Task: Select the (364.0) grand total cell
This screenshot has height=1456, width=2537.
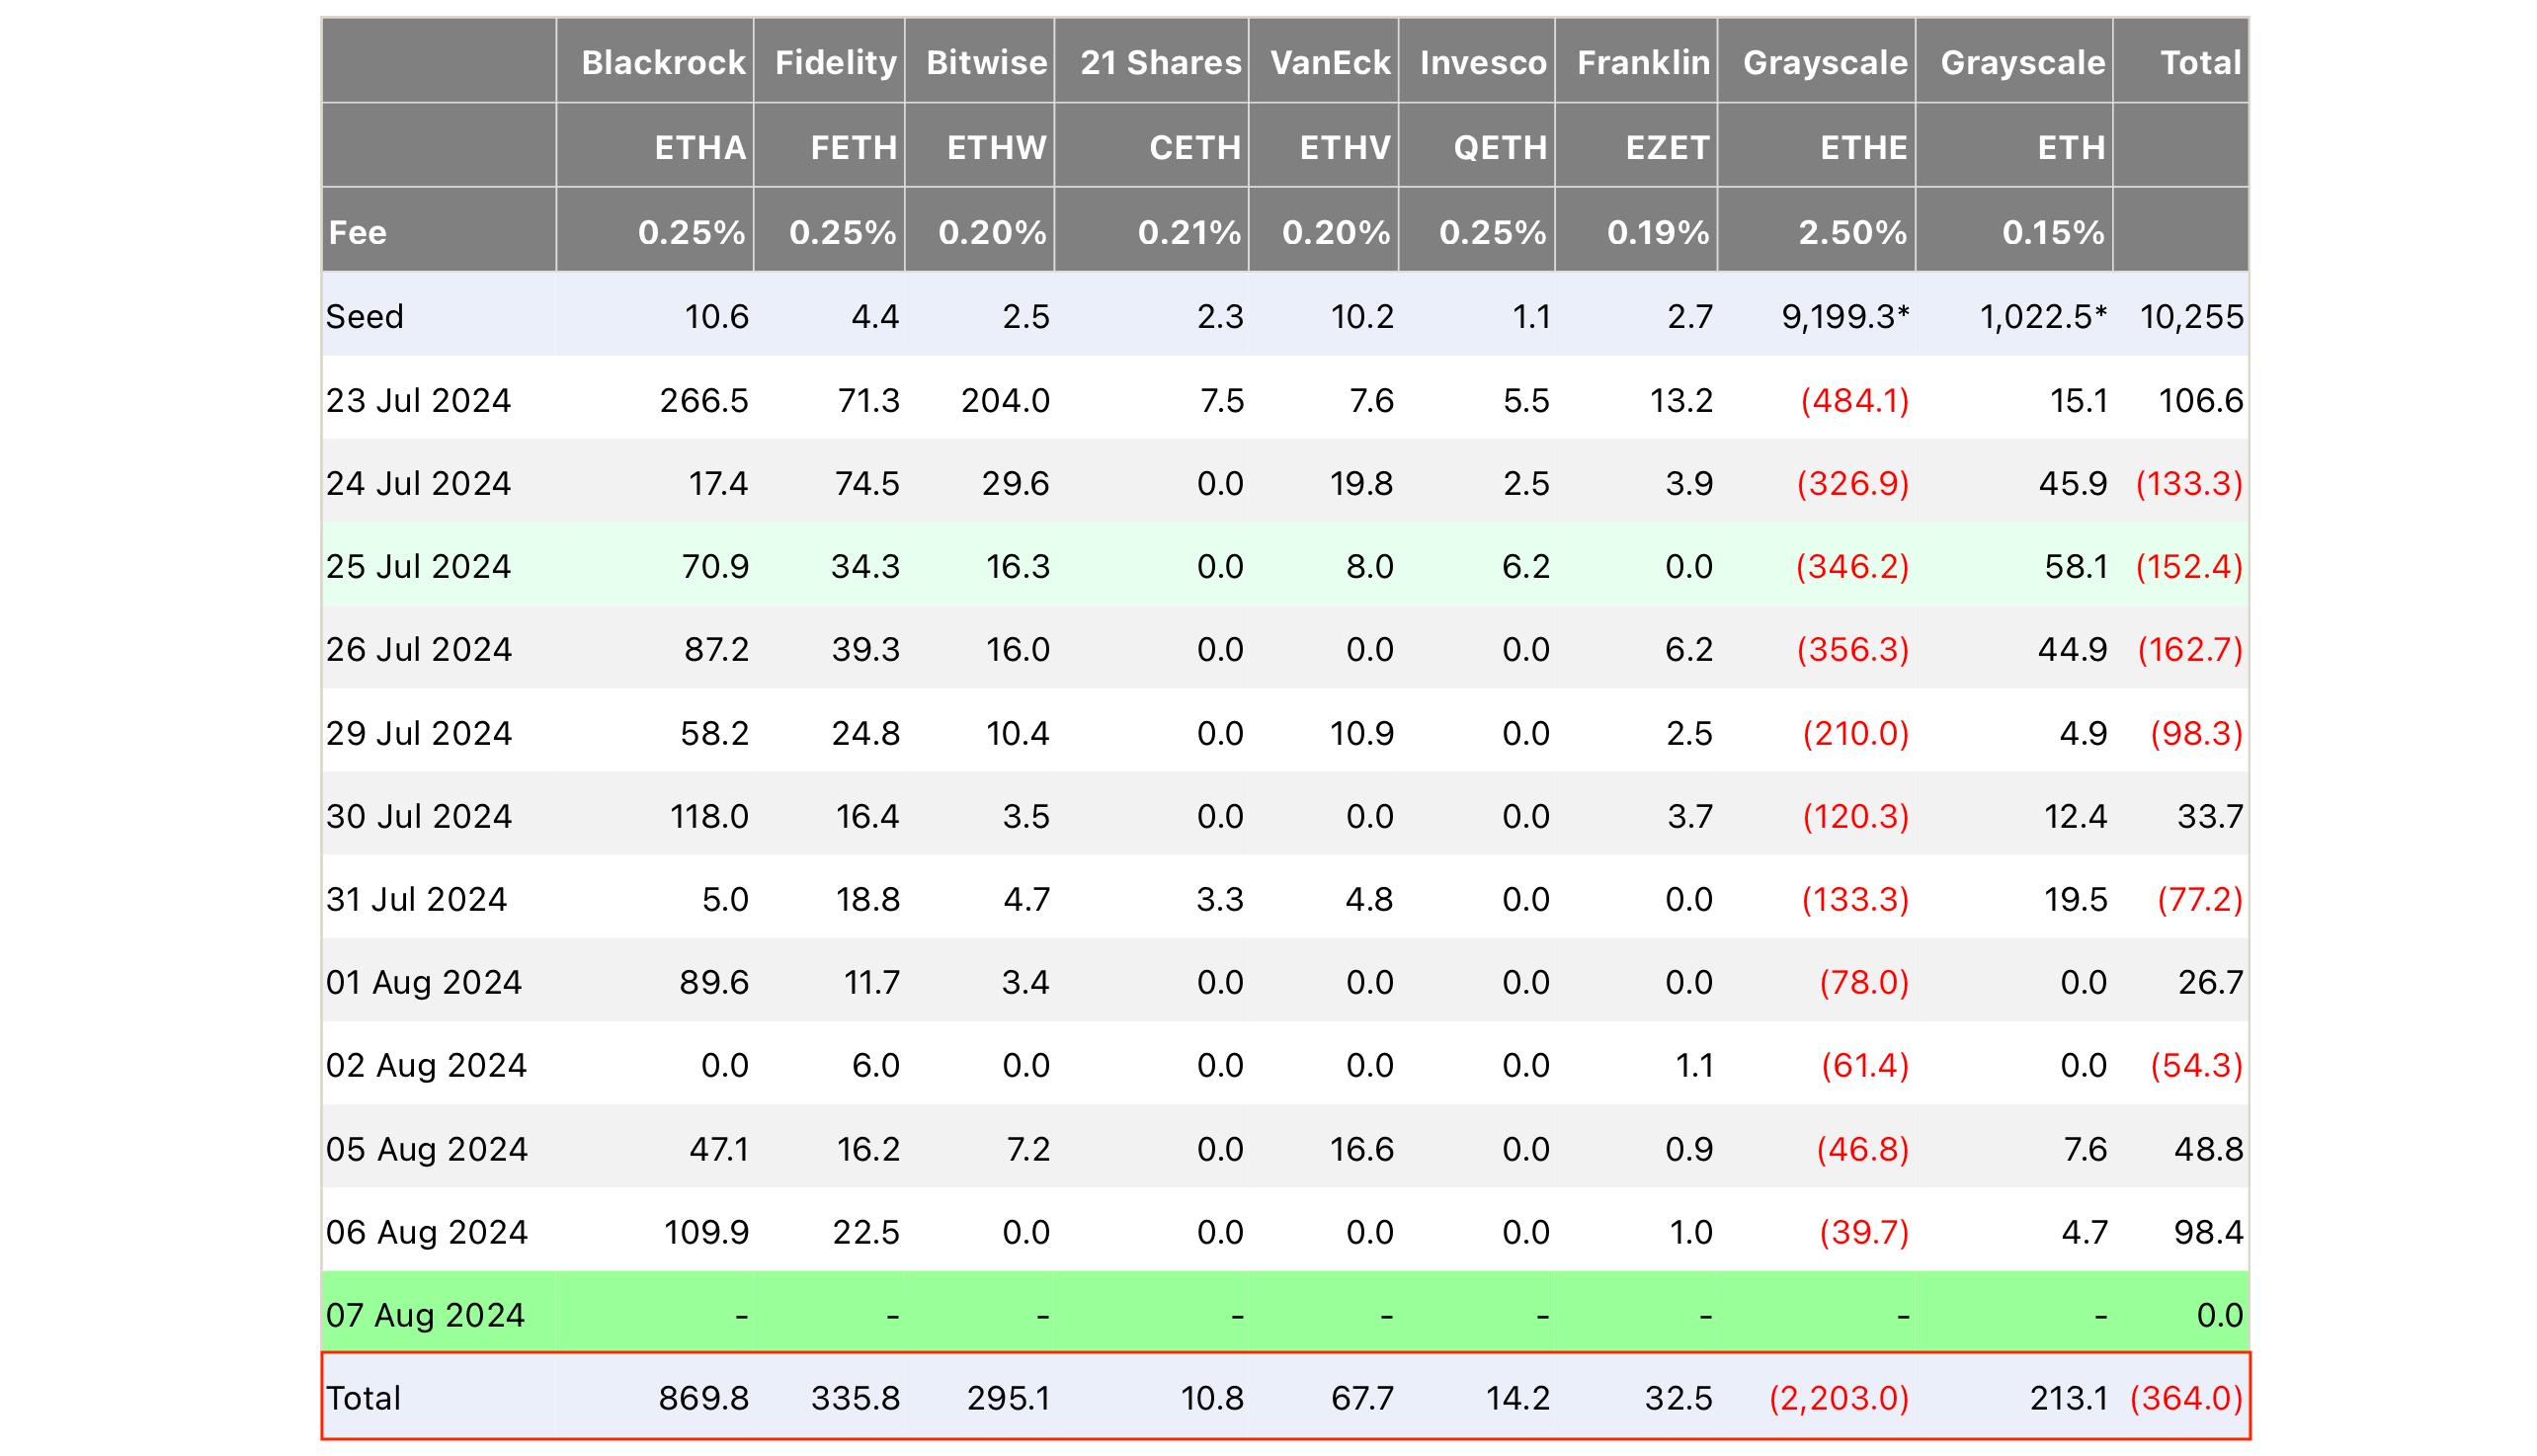Action: point(2185,1397)
